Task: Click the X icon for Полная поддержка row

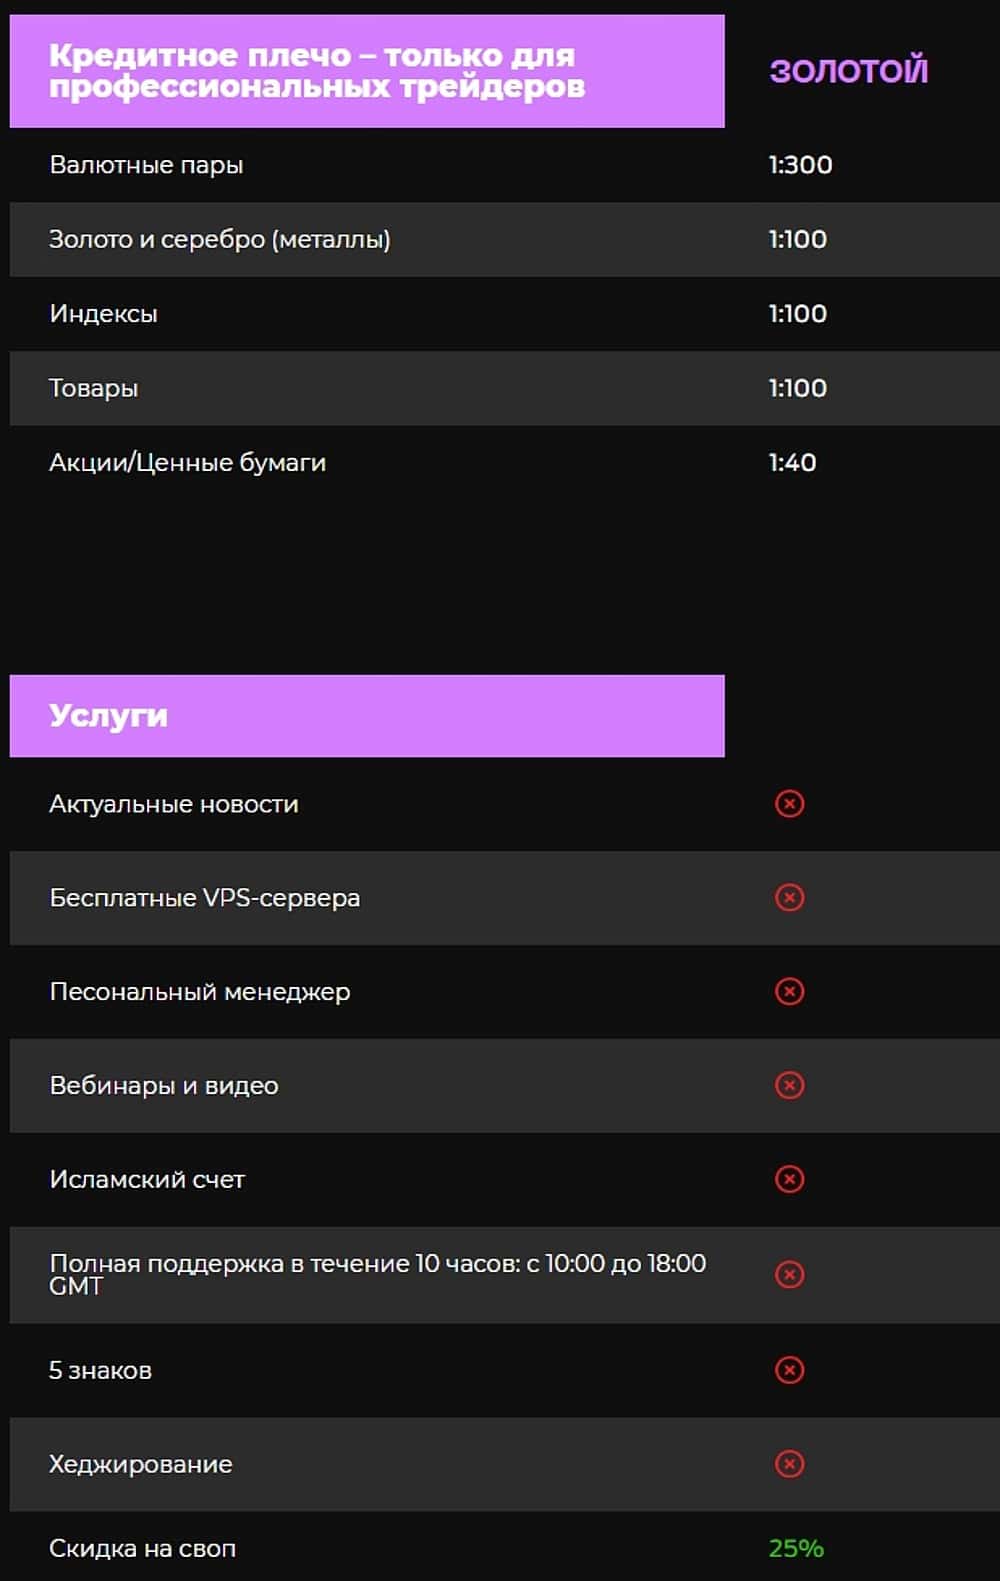Action: 789,1275
